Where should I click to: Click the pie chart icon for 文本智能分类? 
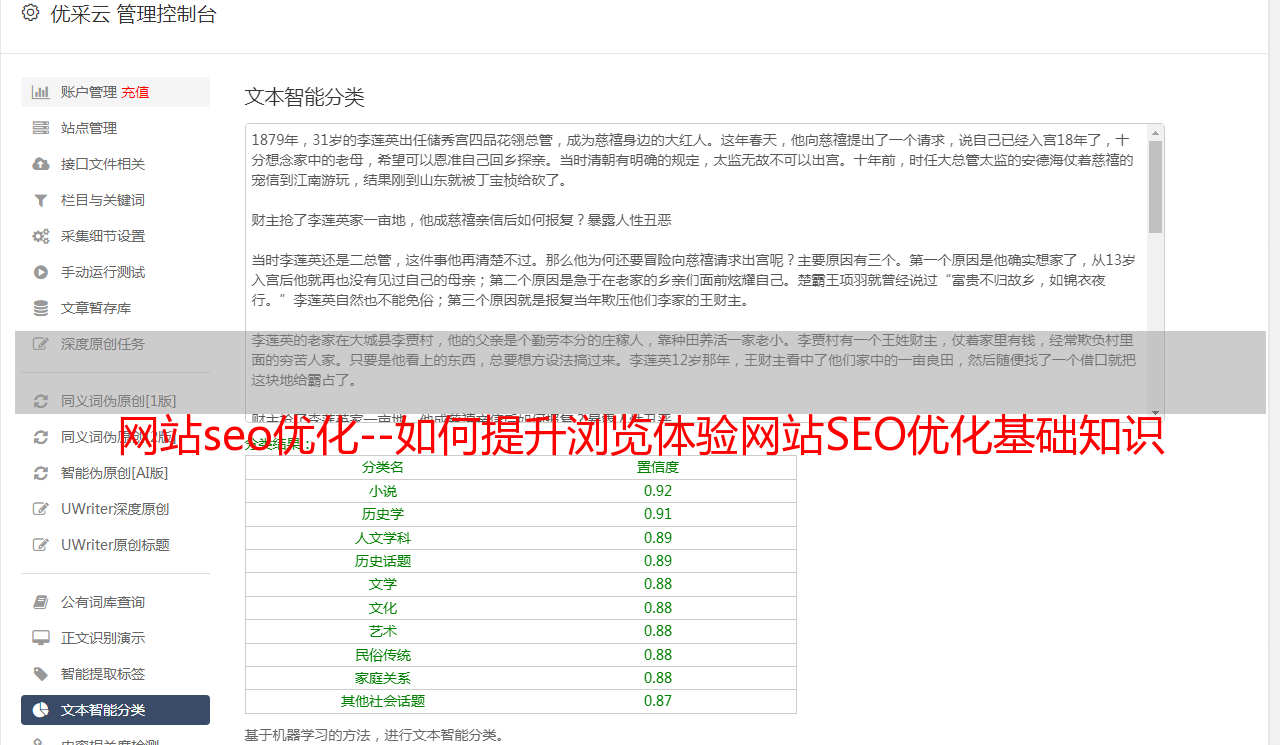[41, 710]
